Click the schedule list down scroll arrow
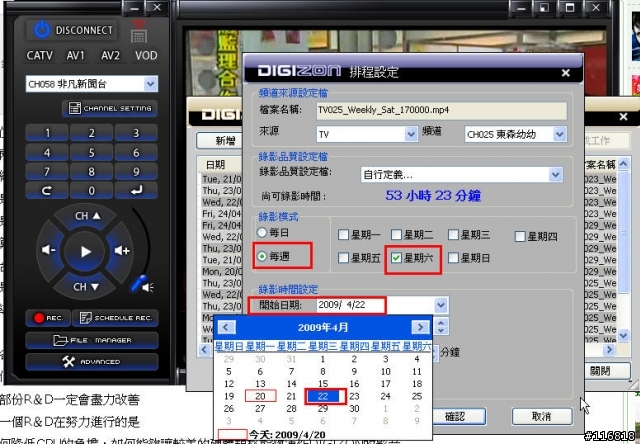 (623, 335)
